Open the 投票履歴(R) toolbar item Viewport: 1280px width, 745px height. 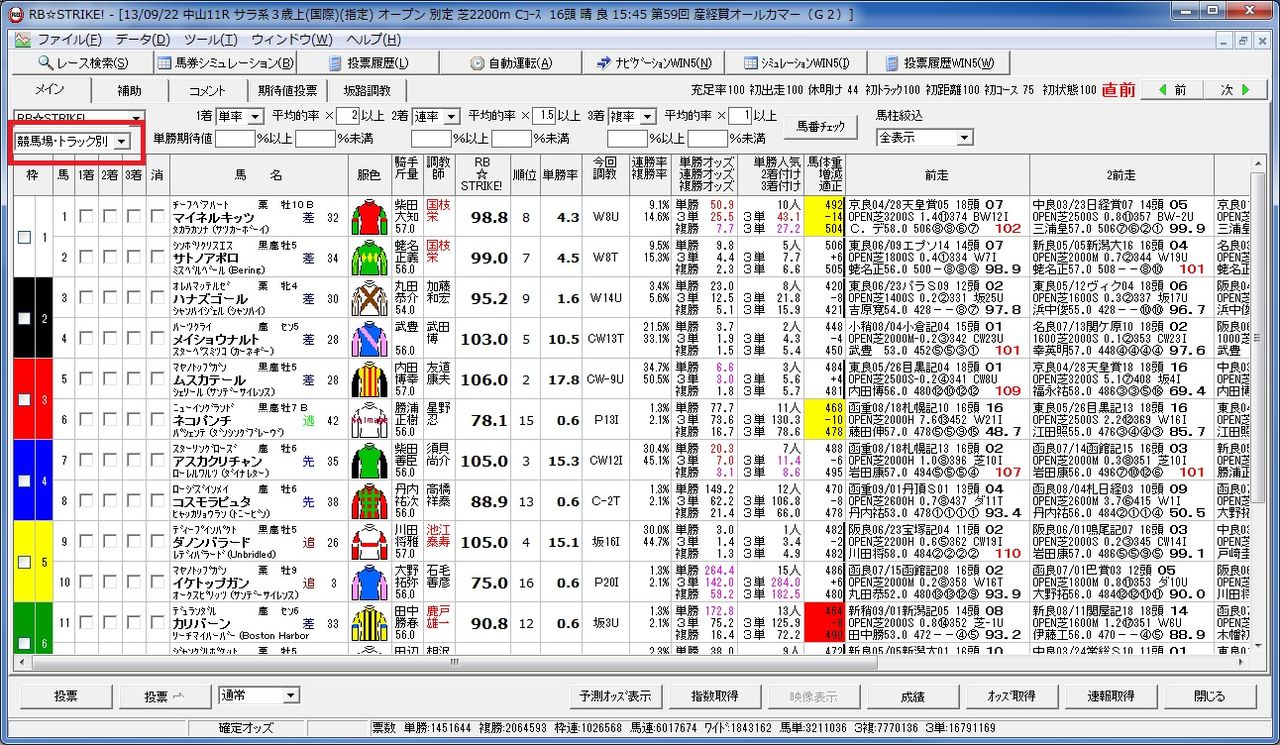click(x=369, y=63)
